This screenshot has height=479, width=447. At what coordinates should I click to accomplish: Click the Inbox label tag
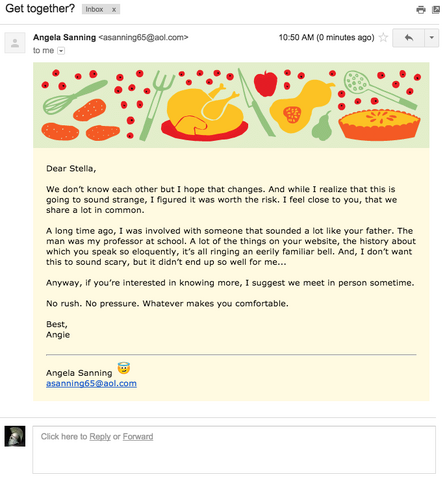coord(94,9)
